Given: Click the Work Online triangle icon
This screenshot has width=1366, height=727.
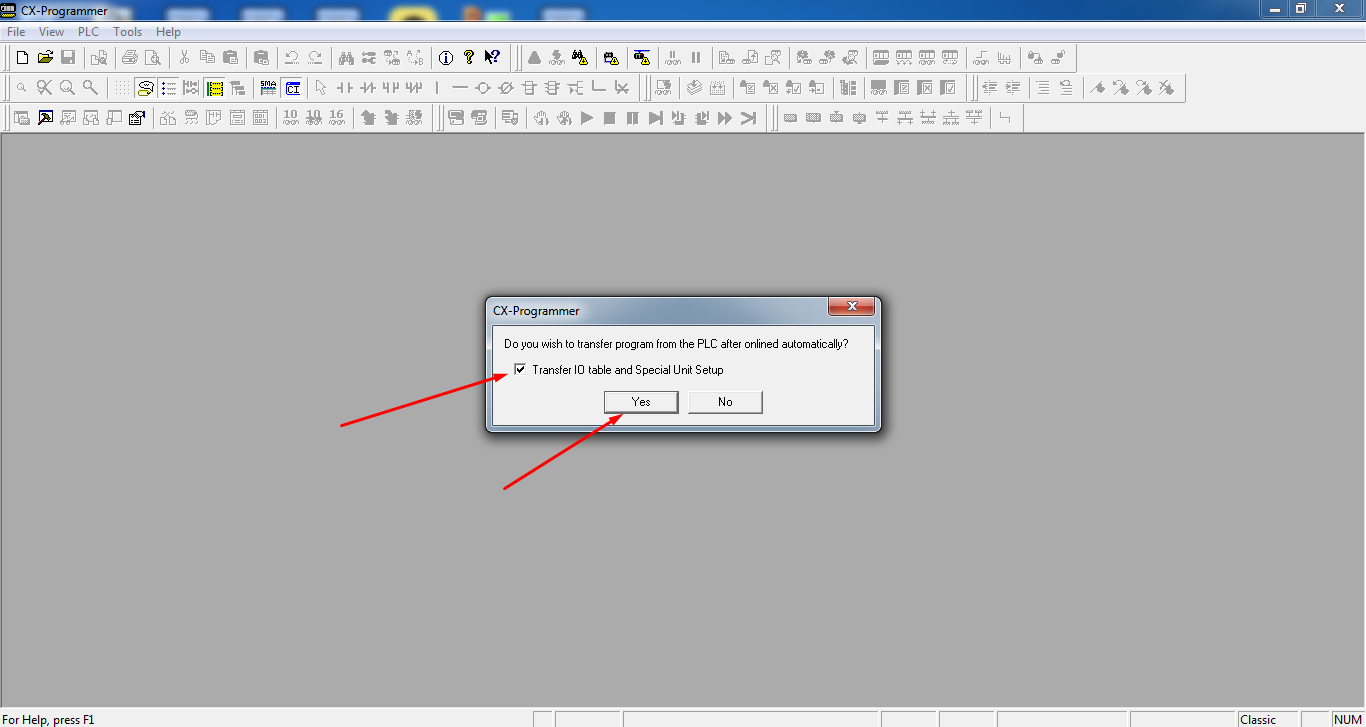Looking at the screenshot, I should (x=534, y=57).
